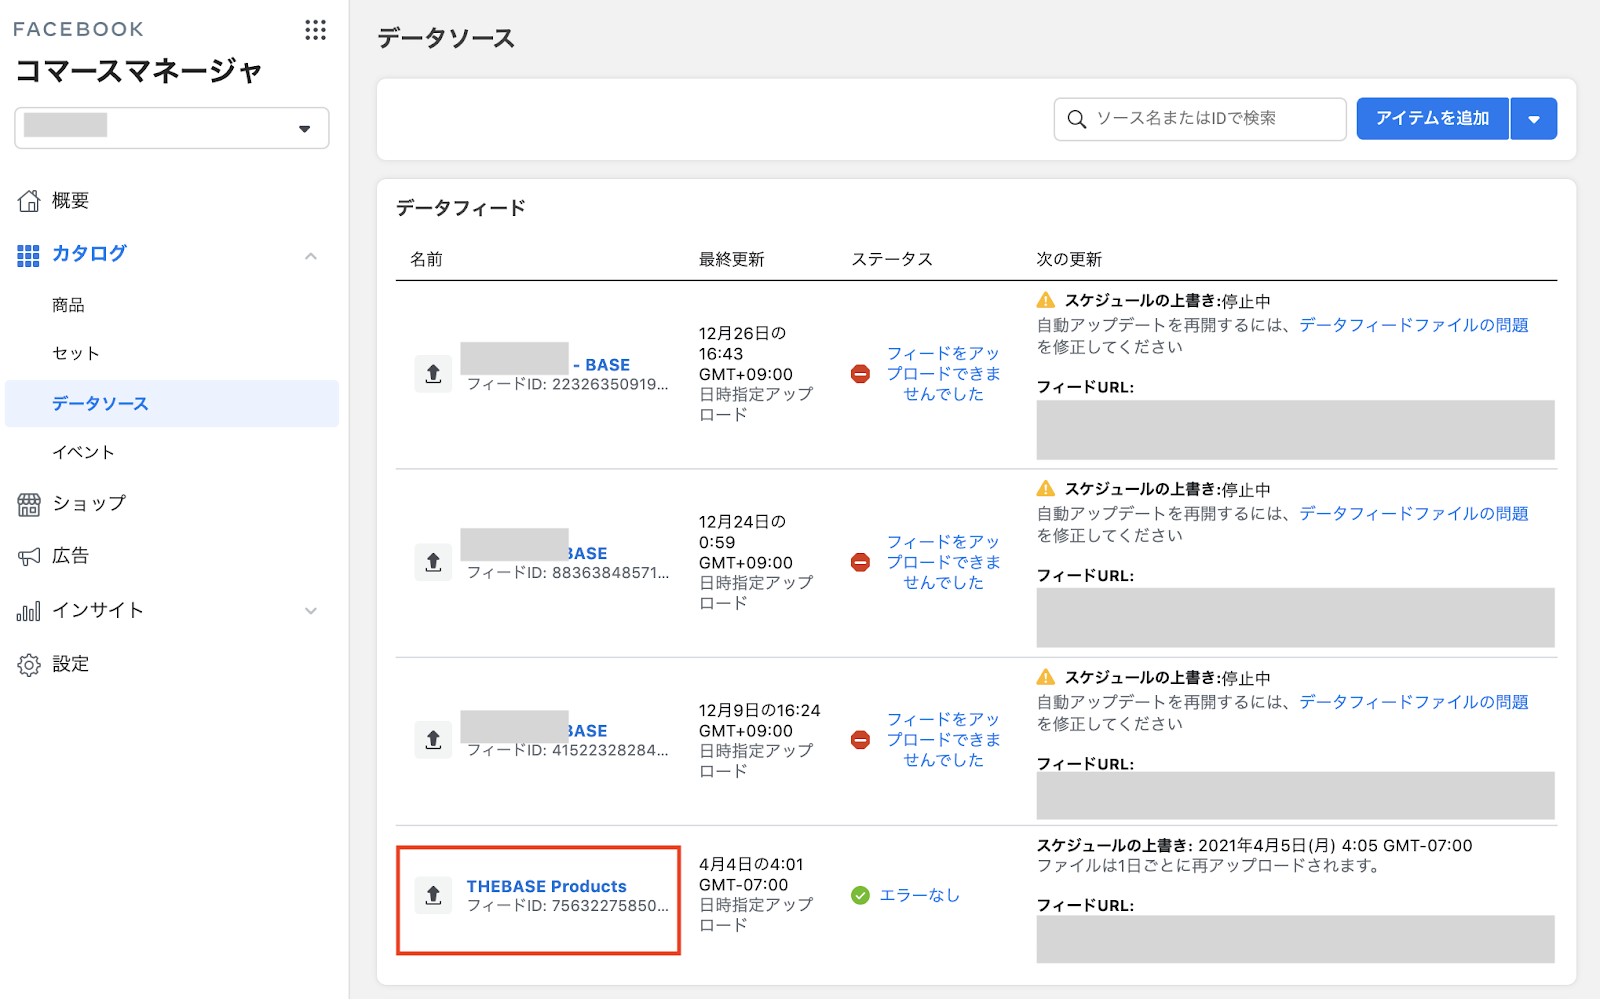Select カタログ in the sidebar
The height and width of the screenshot is (999, 1600).
pyautogui.click(x=89, y=254)
